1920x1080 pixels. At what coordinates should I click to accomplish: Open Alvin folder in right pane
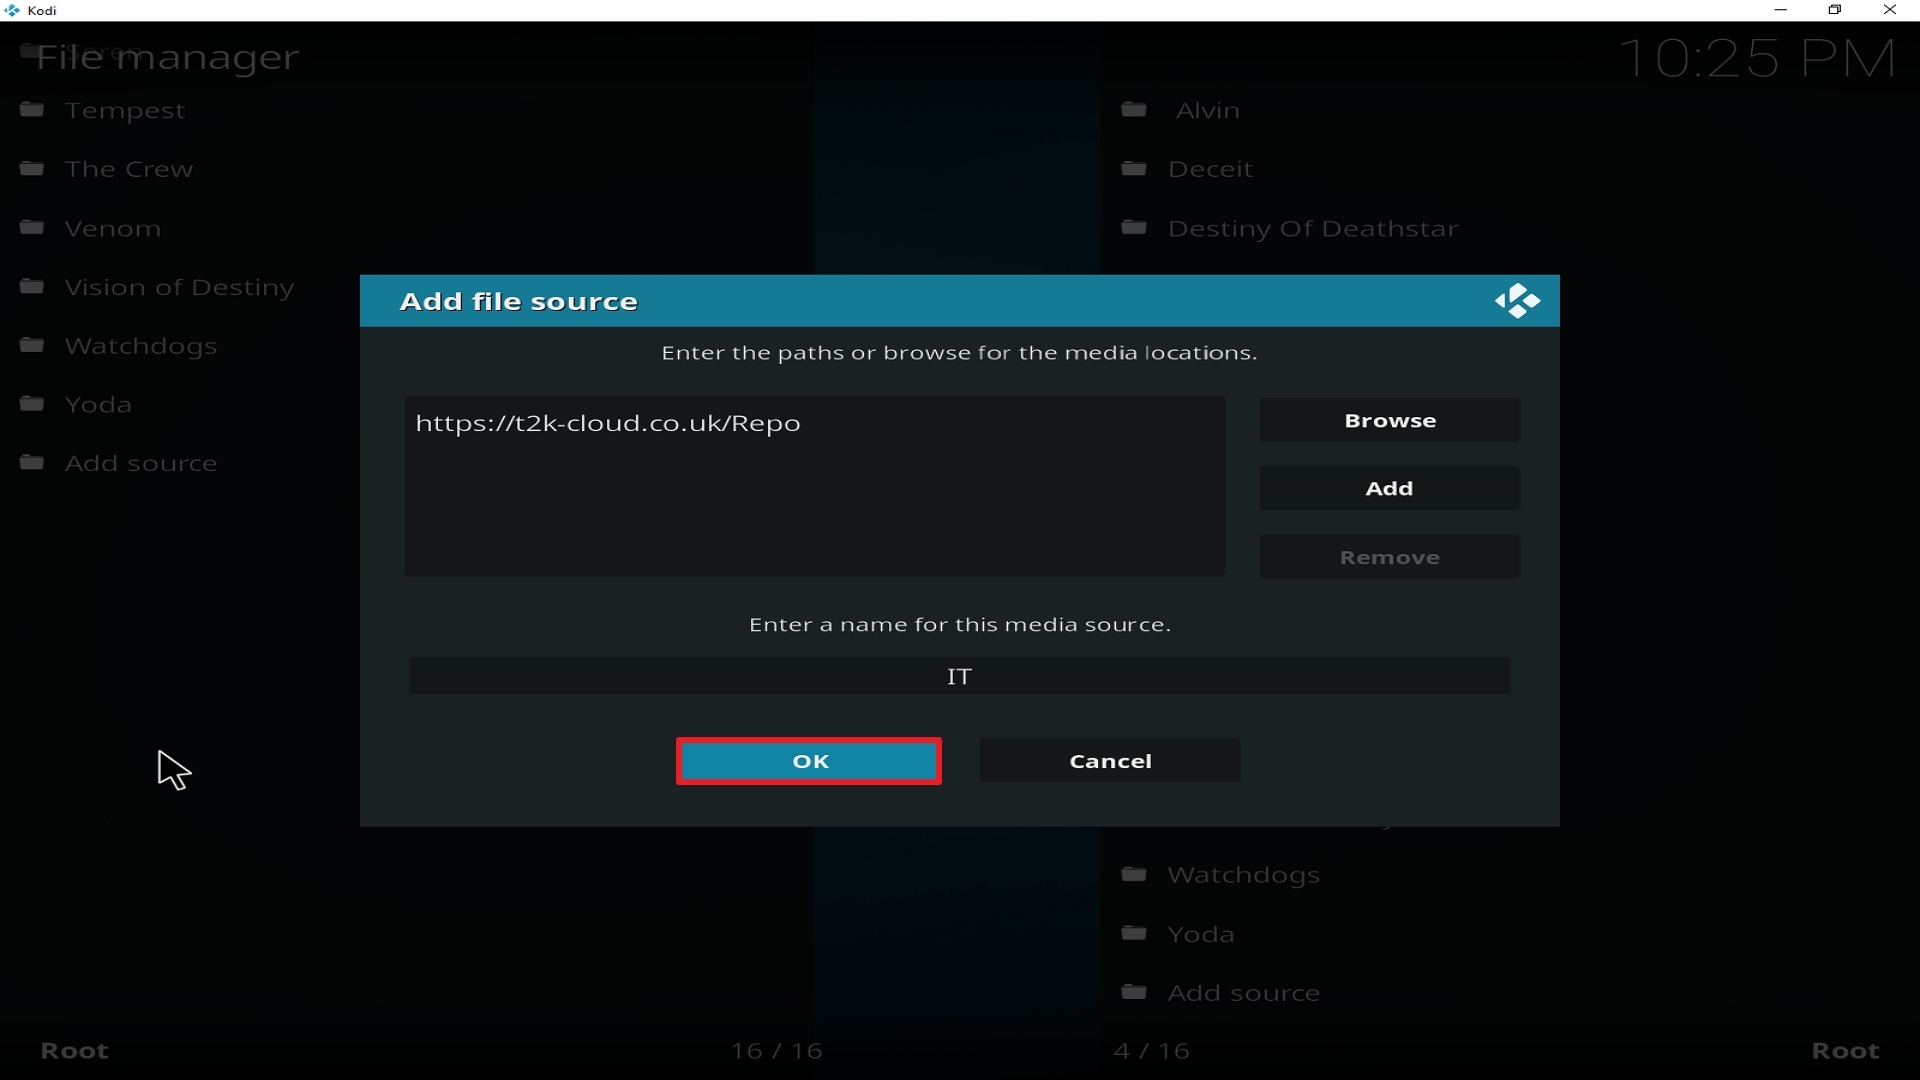1208,111
